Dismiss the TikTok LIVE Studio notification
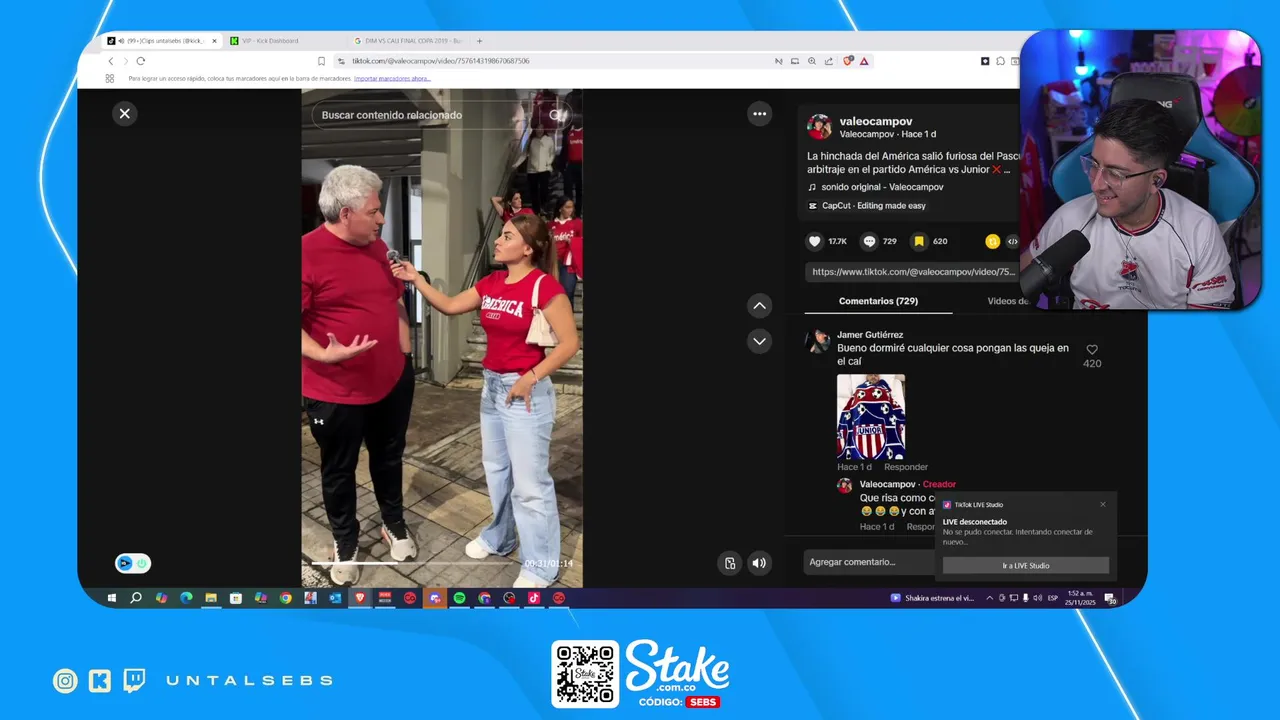 coord(1103,504)
